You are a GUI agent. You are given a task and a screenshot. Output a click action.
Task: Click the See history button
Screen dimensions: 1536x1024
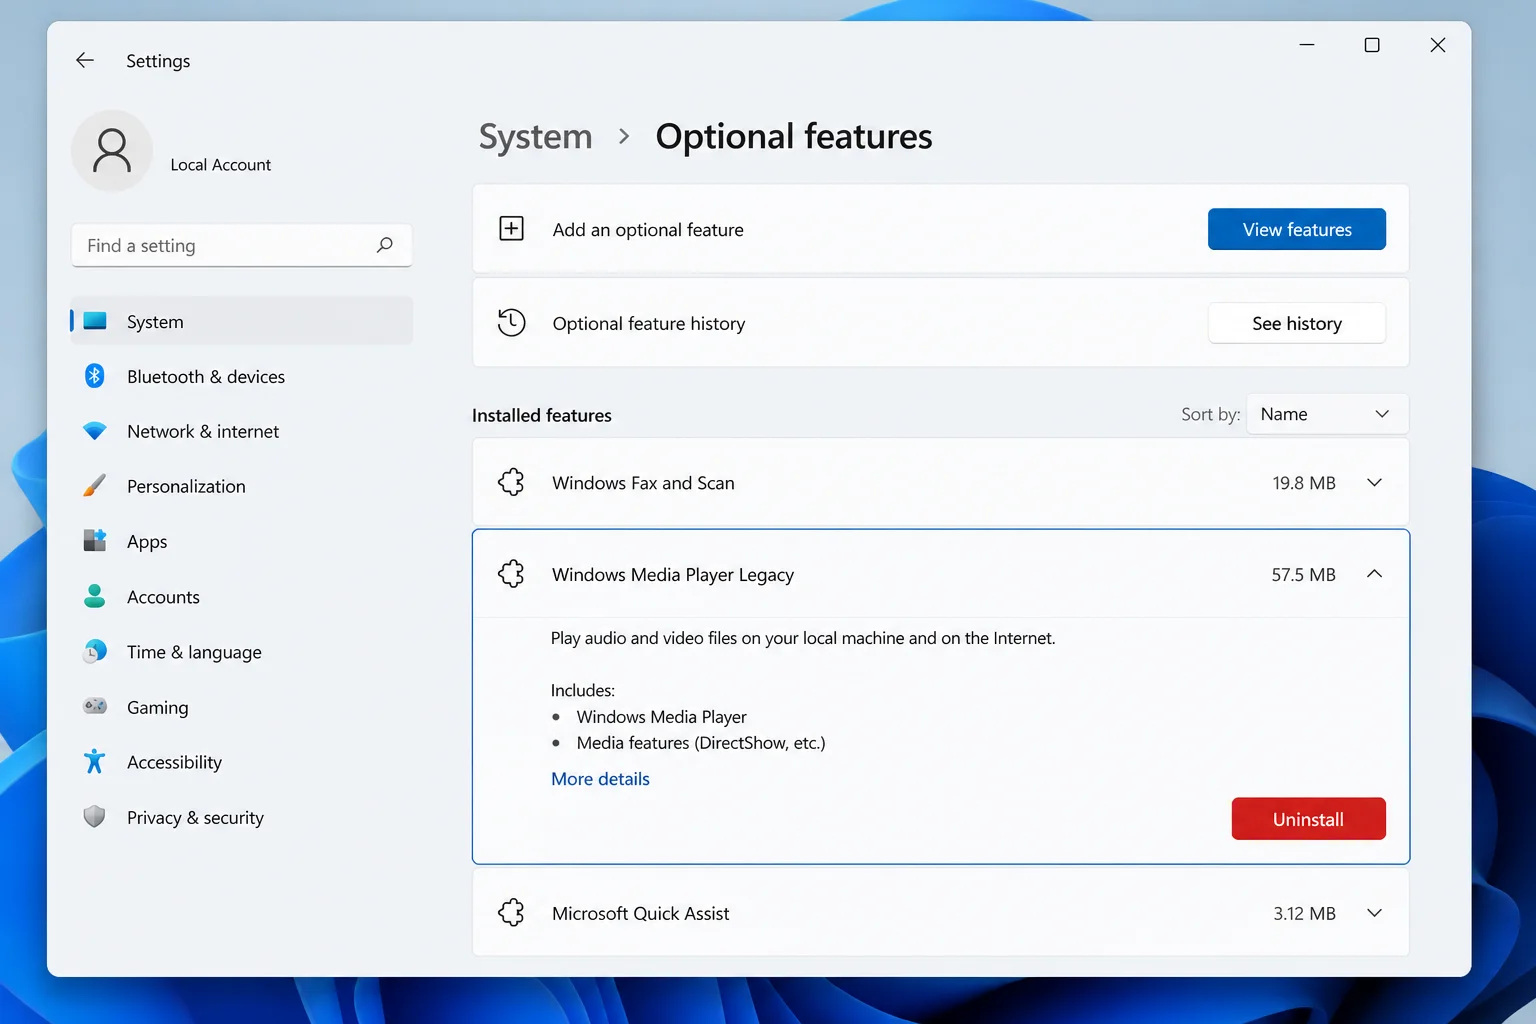1297,323
